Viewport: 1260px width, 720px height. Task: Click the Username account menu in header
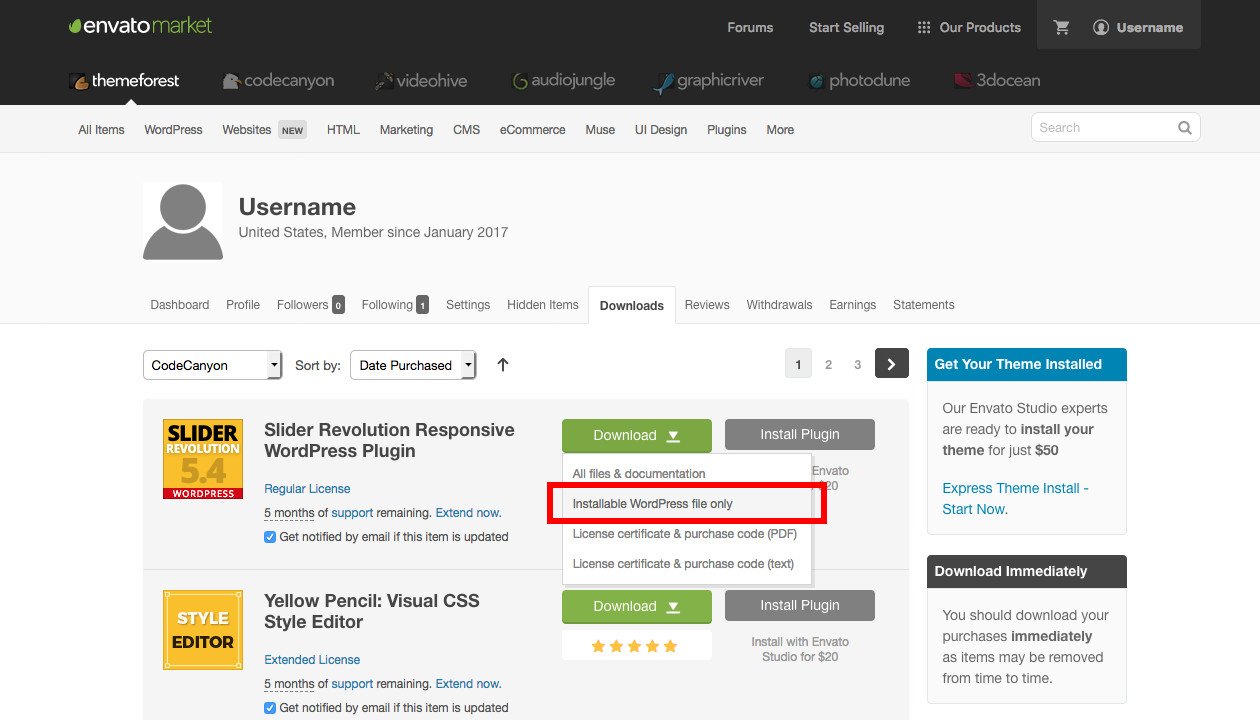click(x=1138, y=28)
